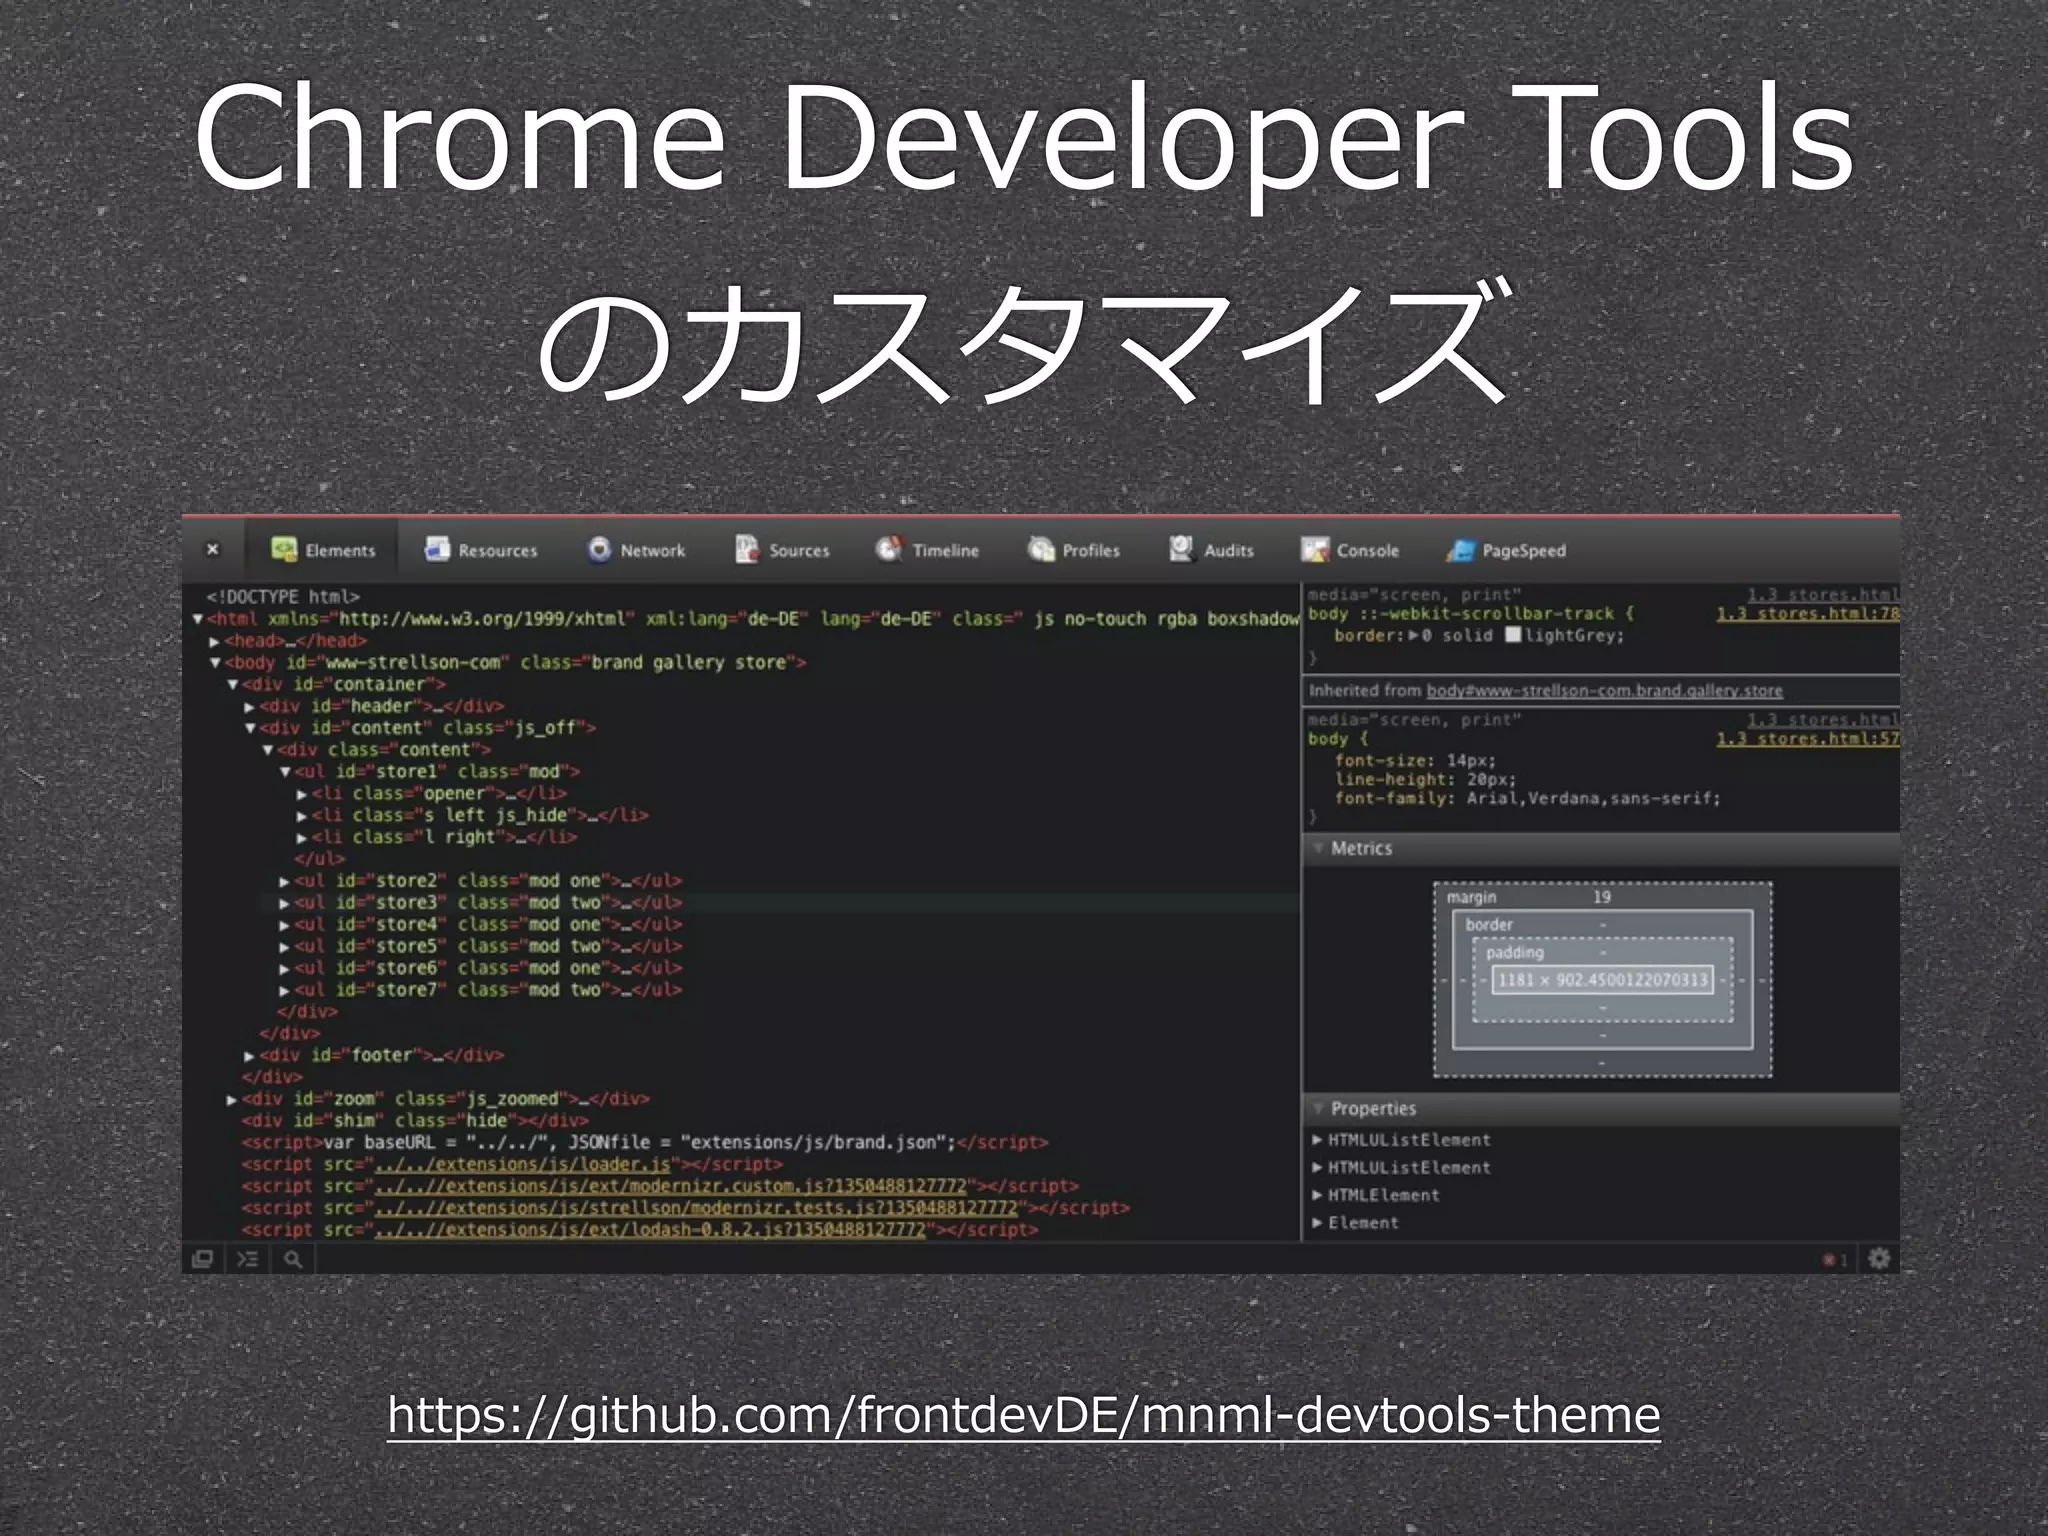Click the Audits tab icon
The width and height of the screenshot is (2048, 1536).
(x=1181, y=549)
